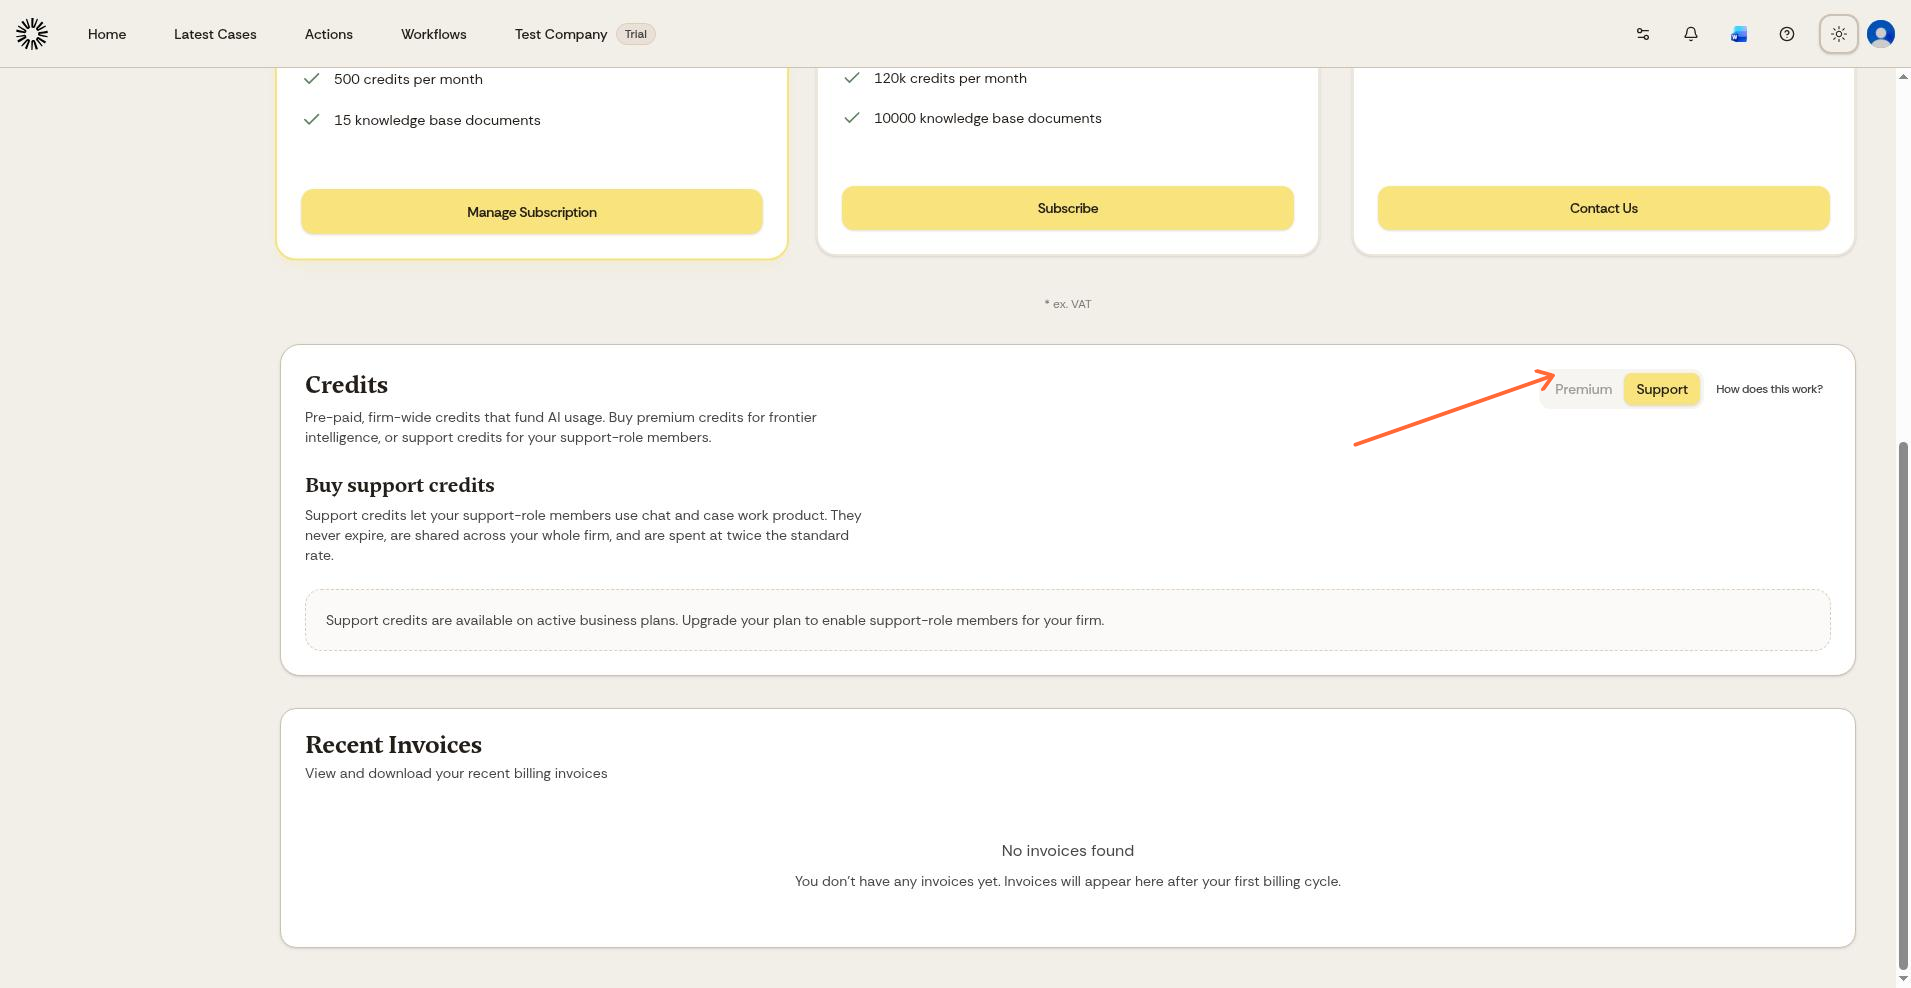Open Latest Cases
Screen dimensions: 1911x988
215,34
